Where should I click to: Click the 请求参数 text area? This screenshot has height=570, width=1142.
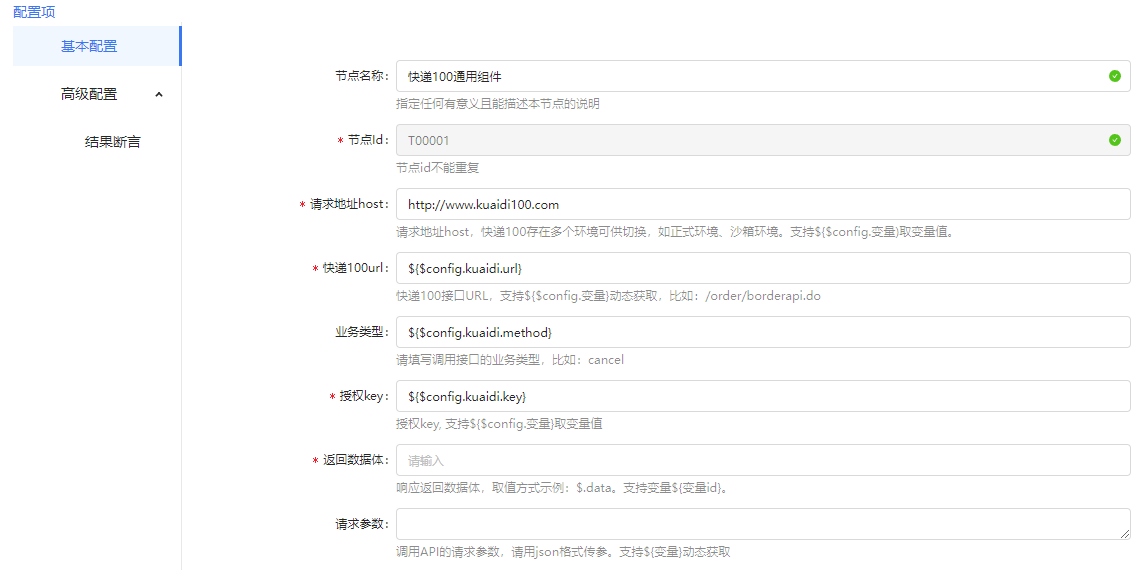pyautogui.click(x=762, y=524)
